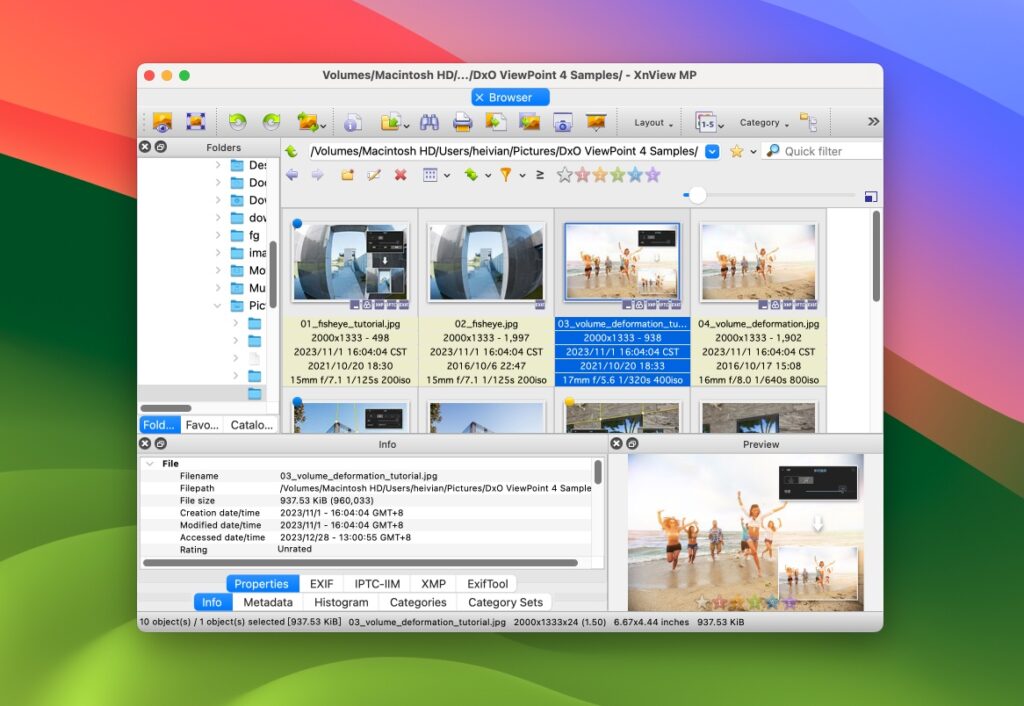Switch to the Catalog panel
Screen dimensions: 1024x706
pos(251,425)
